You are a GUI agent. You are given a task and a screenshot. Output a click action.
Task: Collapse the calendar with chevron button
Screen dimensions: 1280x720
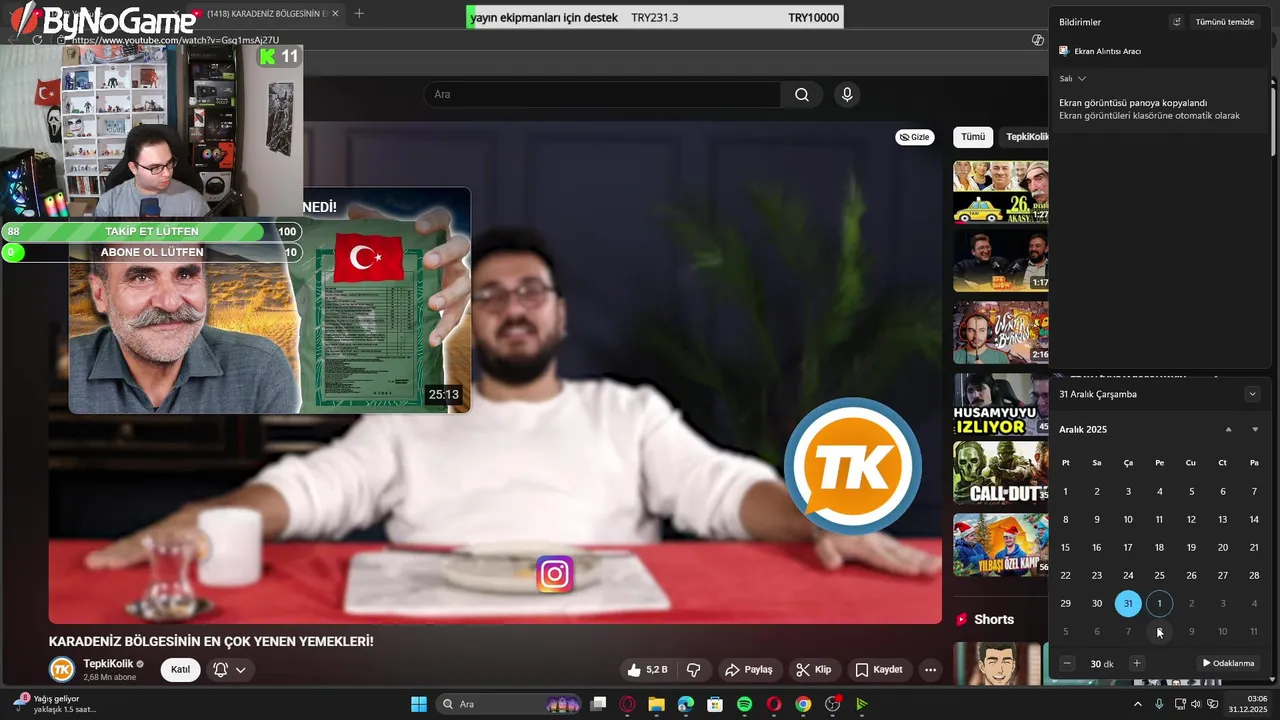click(x=1252, y=394)
